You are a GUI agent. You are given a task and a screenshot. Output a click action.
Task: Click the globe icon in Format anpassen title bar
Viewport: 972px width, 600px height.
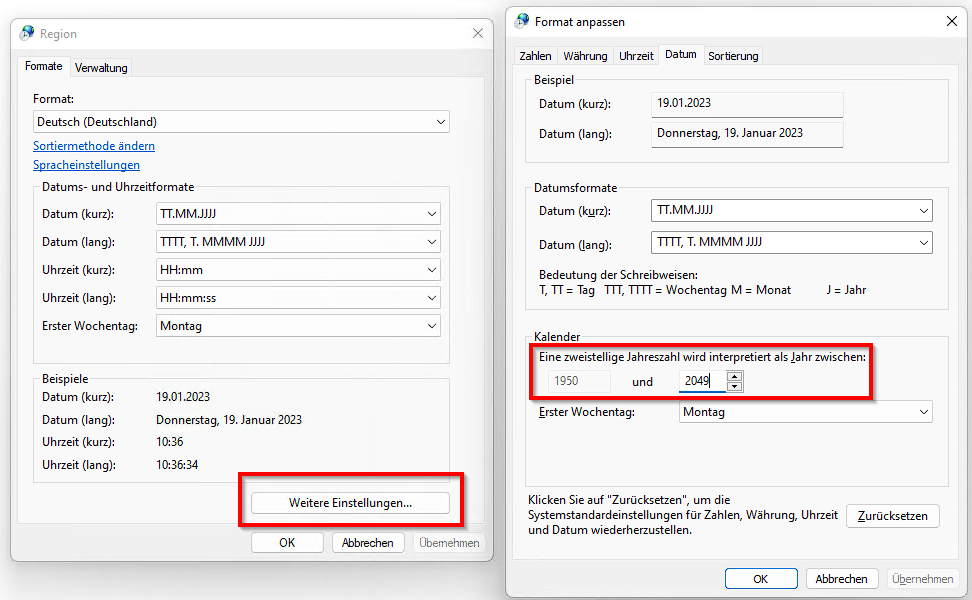coord(522,21)
